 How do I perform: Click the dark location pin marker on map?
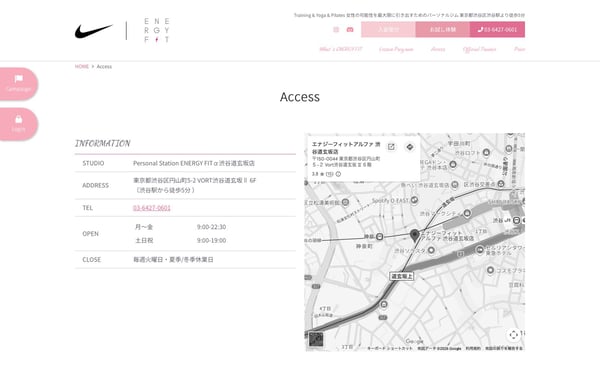point(414,235)
